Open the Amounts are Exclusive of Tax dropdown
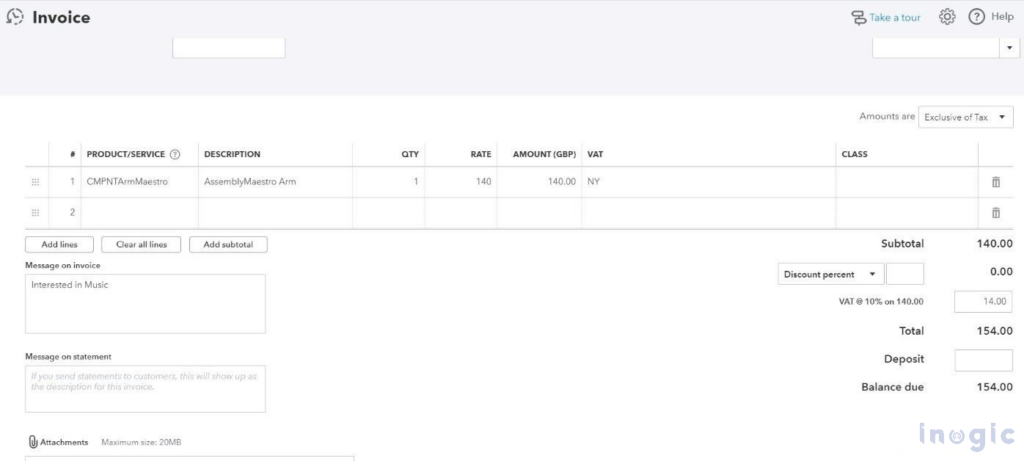The image size is (1024, 461). pos(966,118)
